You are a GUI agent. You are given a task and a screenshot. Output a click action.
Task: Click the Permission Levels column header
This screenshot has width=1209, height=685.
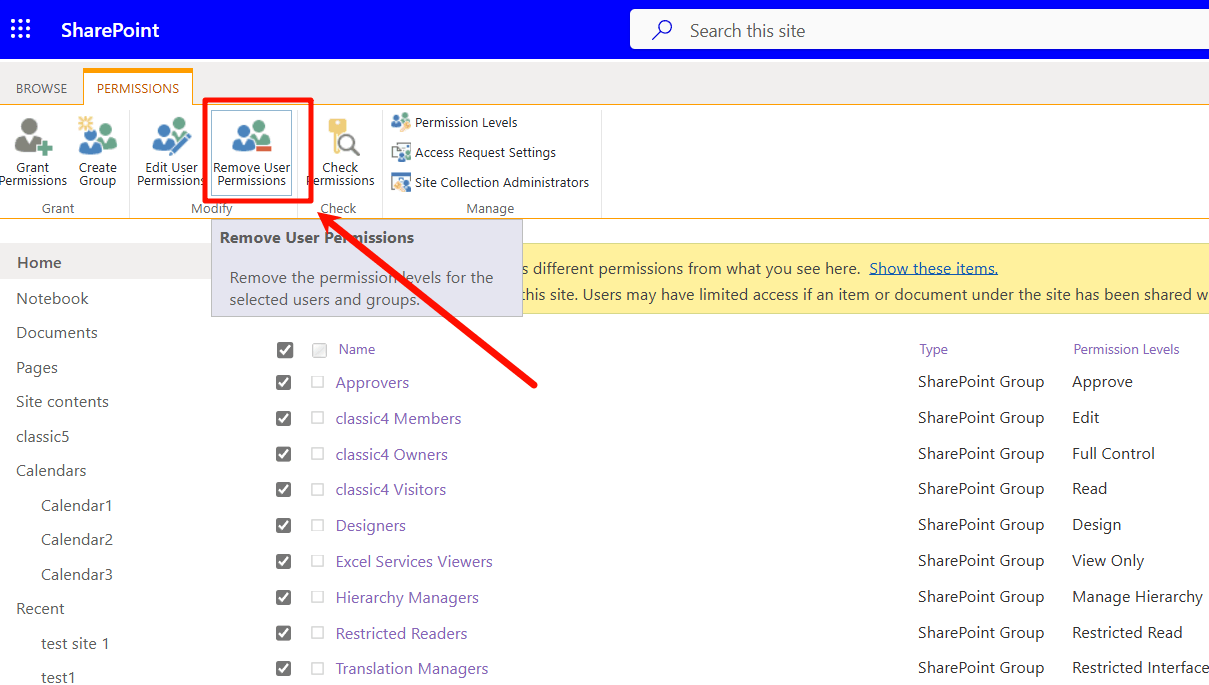(x=1126, y=349)
